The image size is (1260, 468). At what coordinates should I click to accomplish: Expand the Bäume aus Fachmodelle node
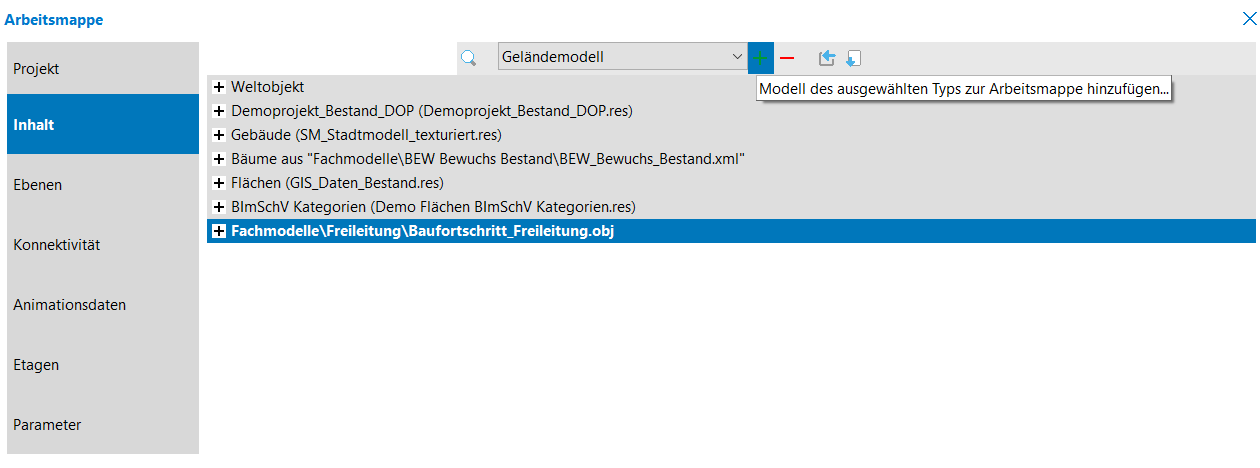219,159
